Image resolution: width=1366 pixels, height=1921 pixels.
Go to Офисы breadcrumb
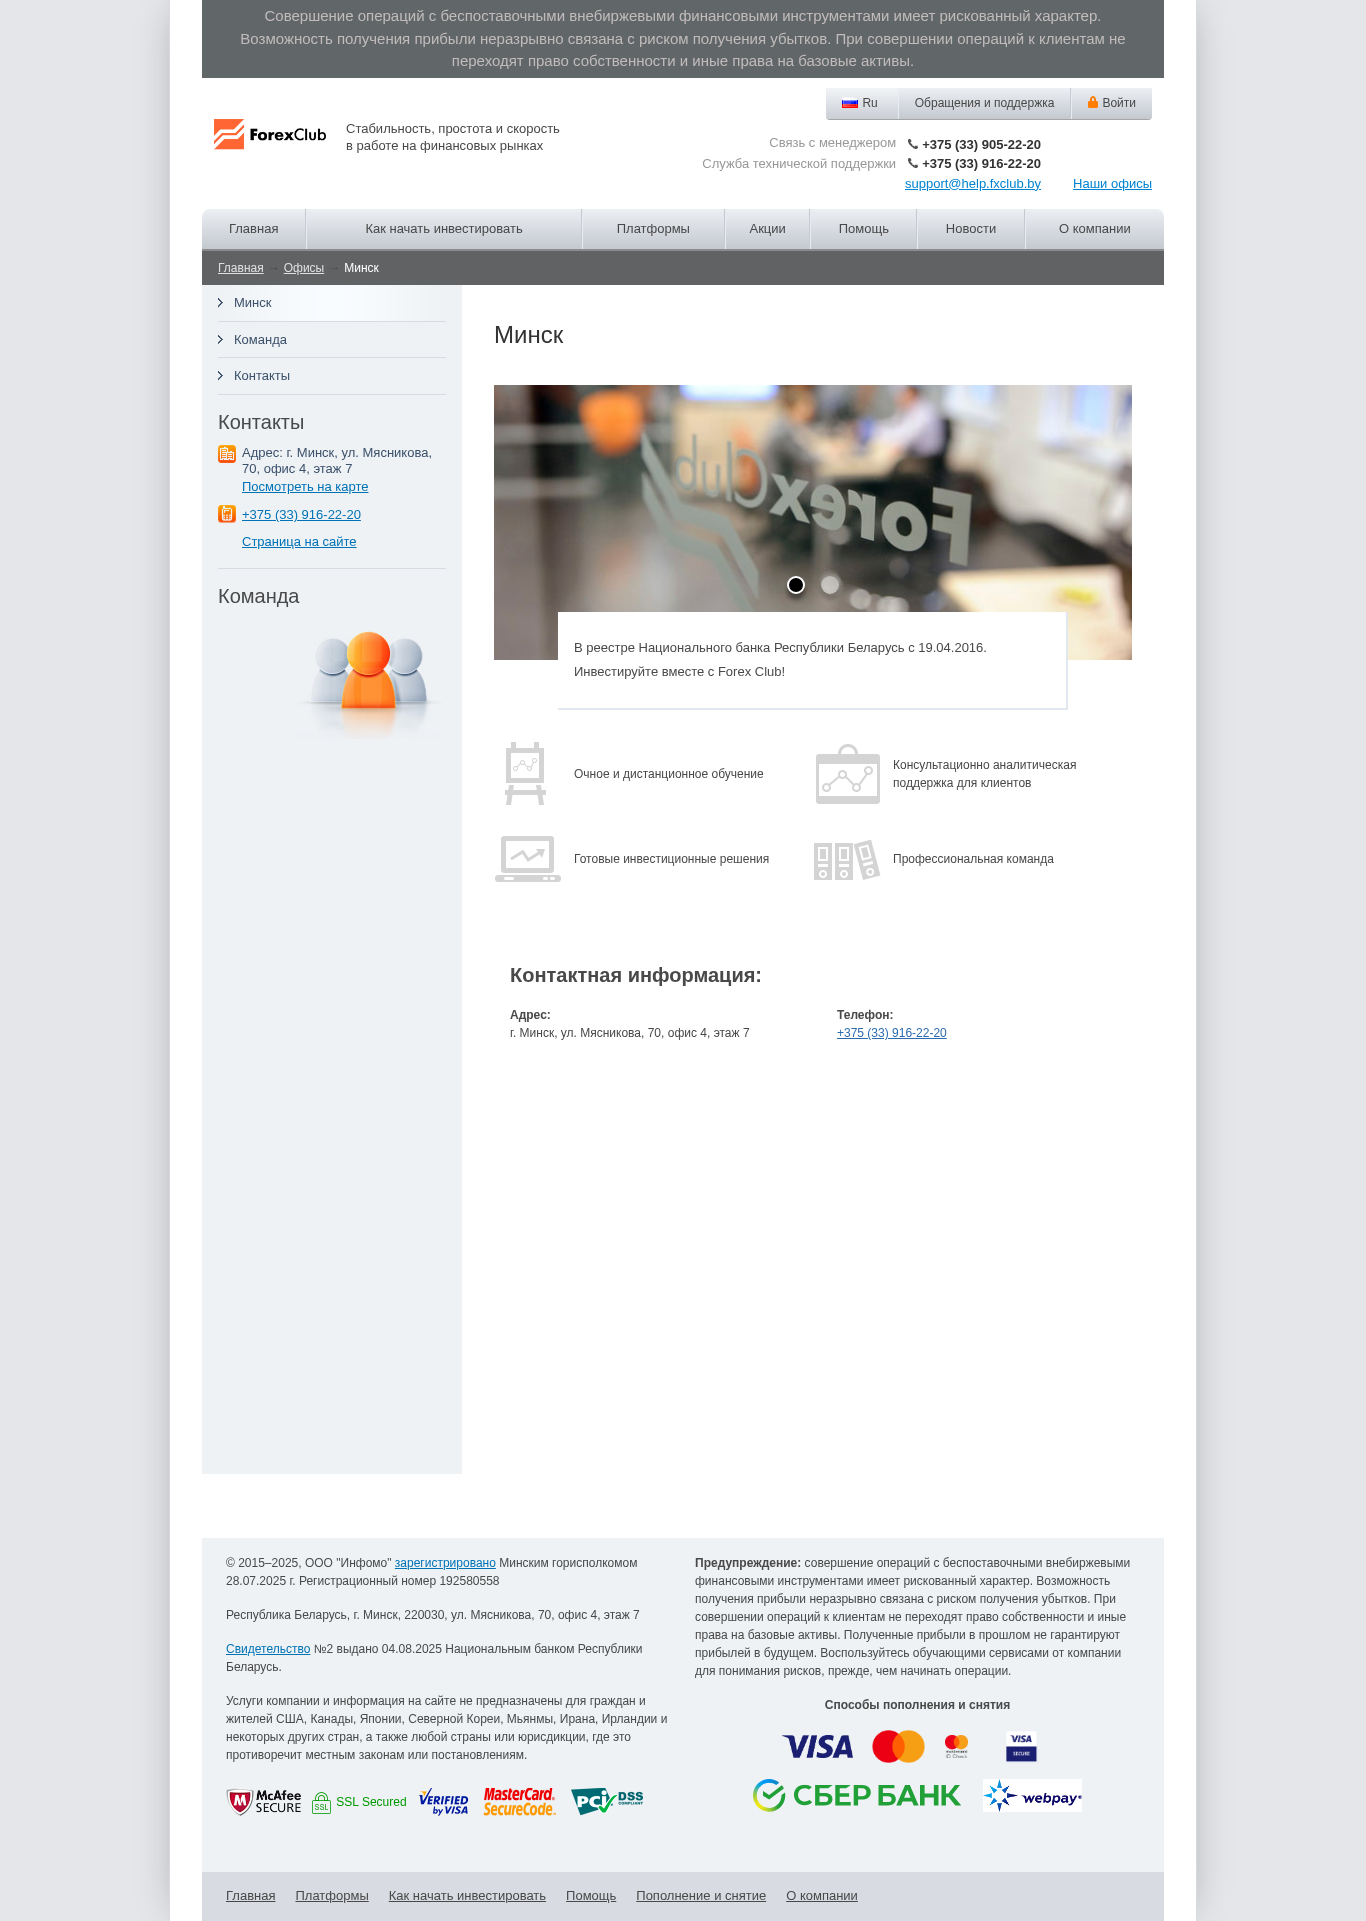304,268
